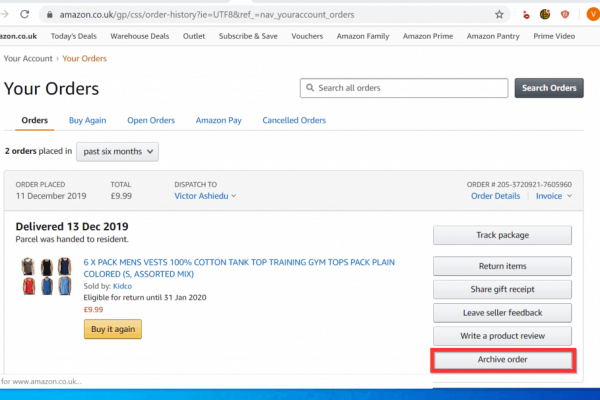
Task: Open the red shield extension icon
Action: (x=565, y=15)
